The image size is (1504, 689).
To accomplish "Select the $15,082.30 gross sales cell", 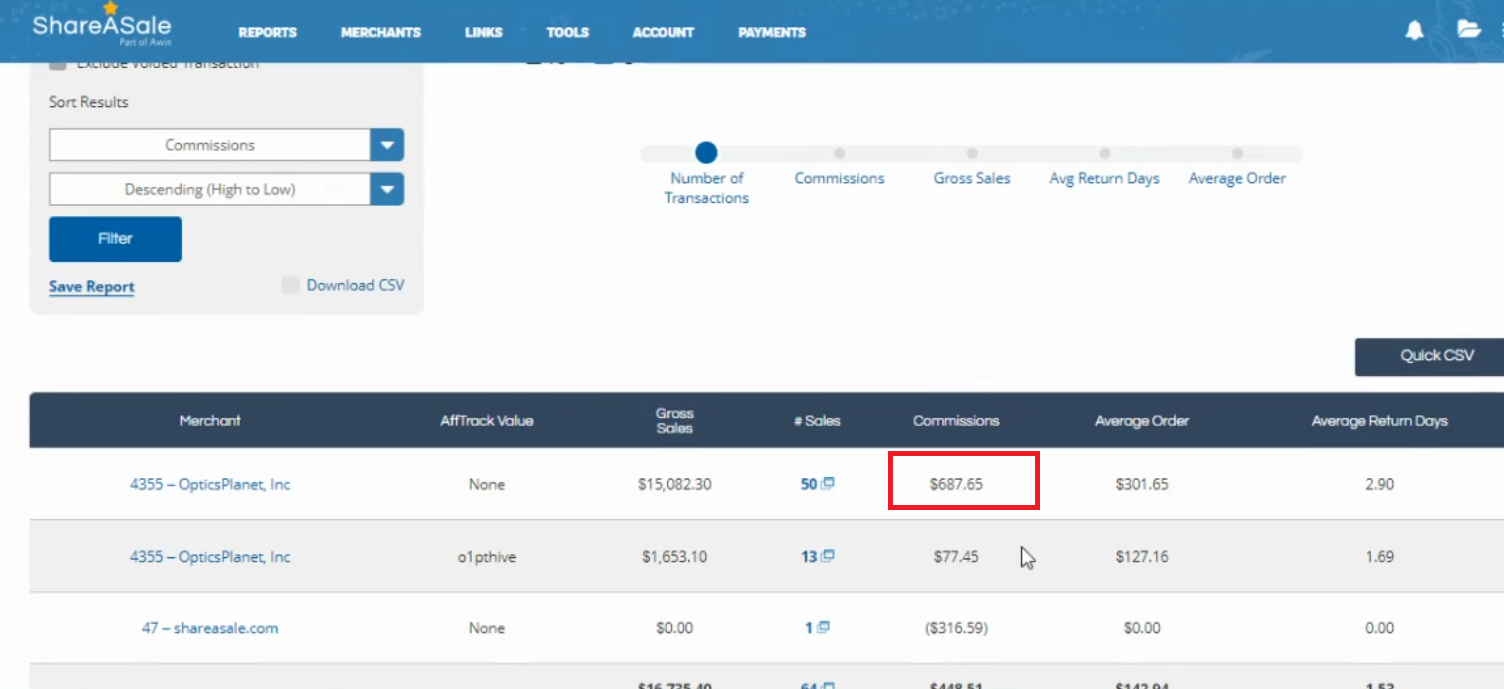I will click(675, 484).
